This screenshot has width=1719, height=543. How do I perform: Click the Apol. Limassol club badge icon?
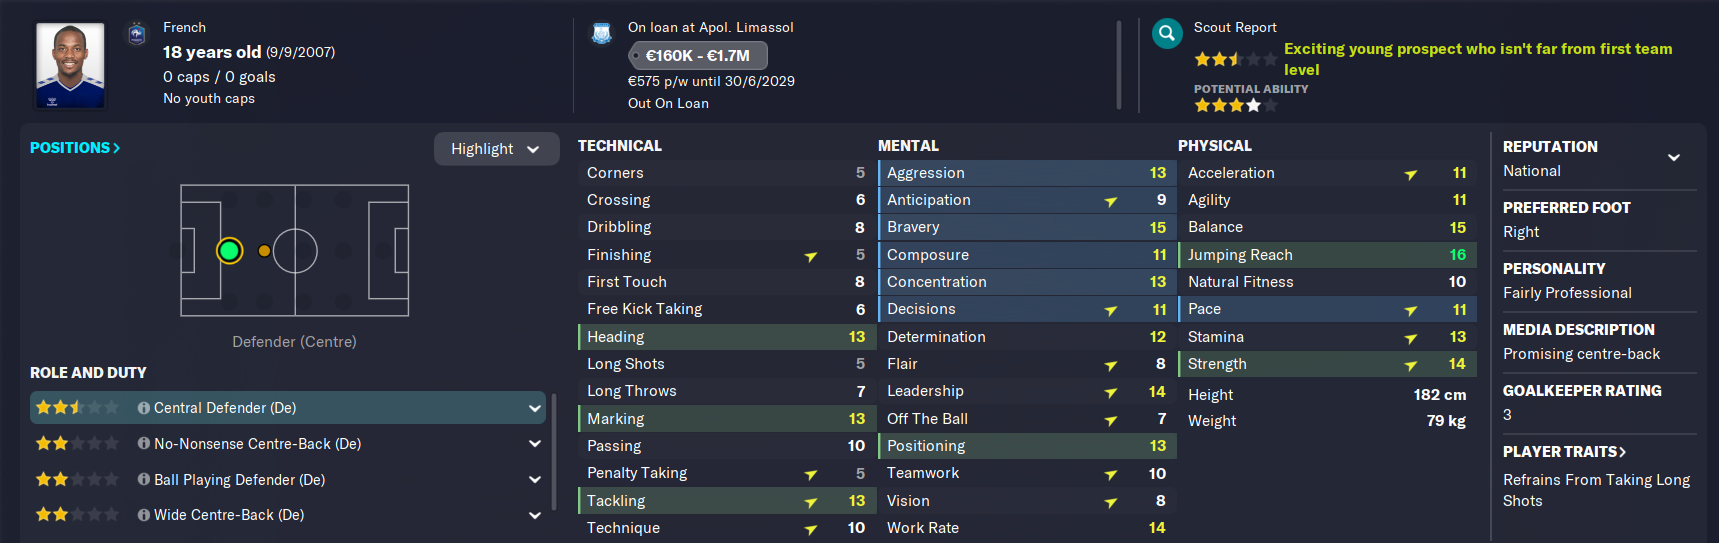click(602, 34)
